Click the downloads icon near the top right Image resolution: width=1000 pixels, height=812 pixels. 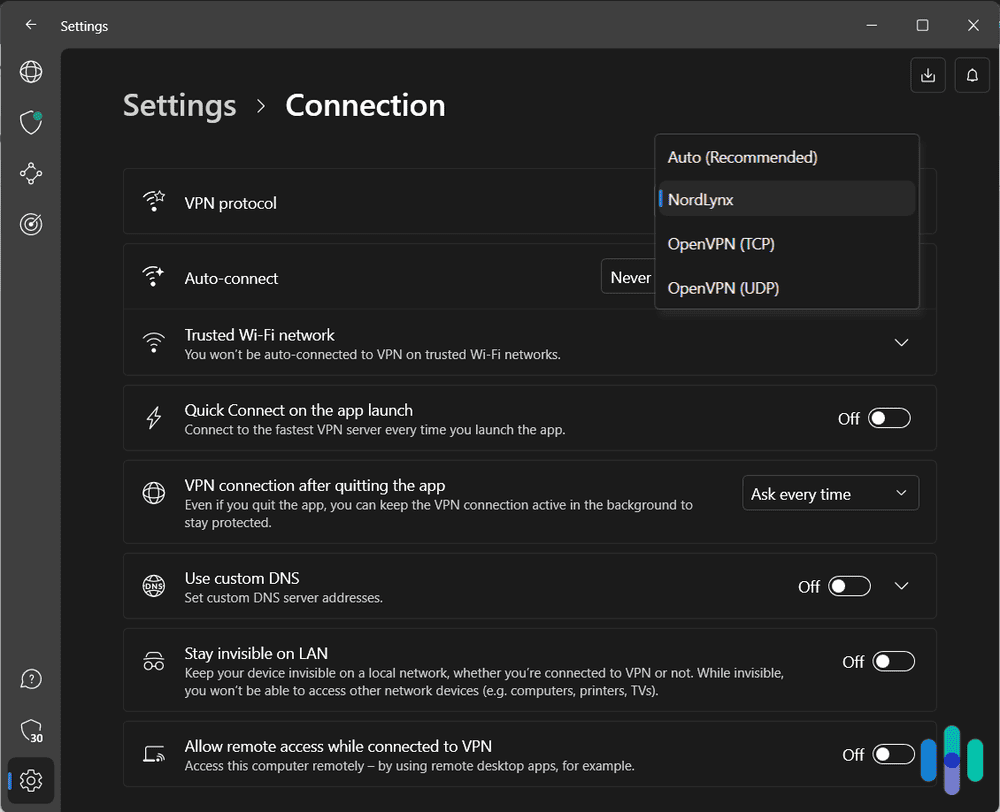(927, 74)
